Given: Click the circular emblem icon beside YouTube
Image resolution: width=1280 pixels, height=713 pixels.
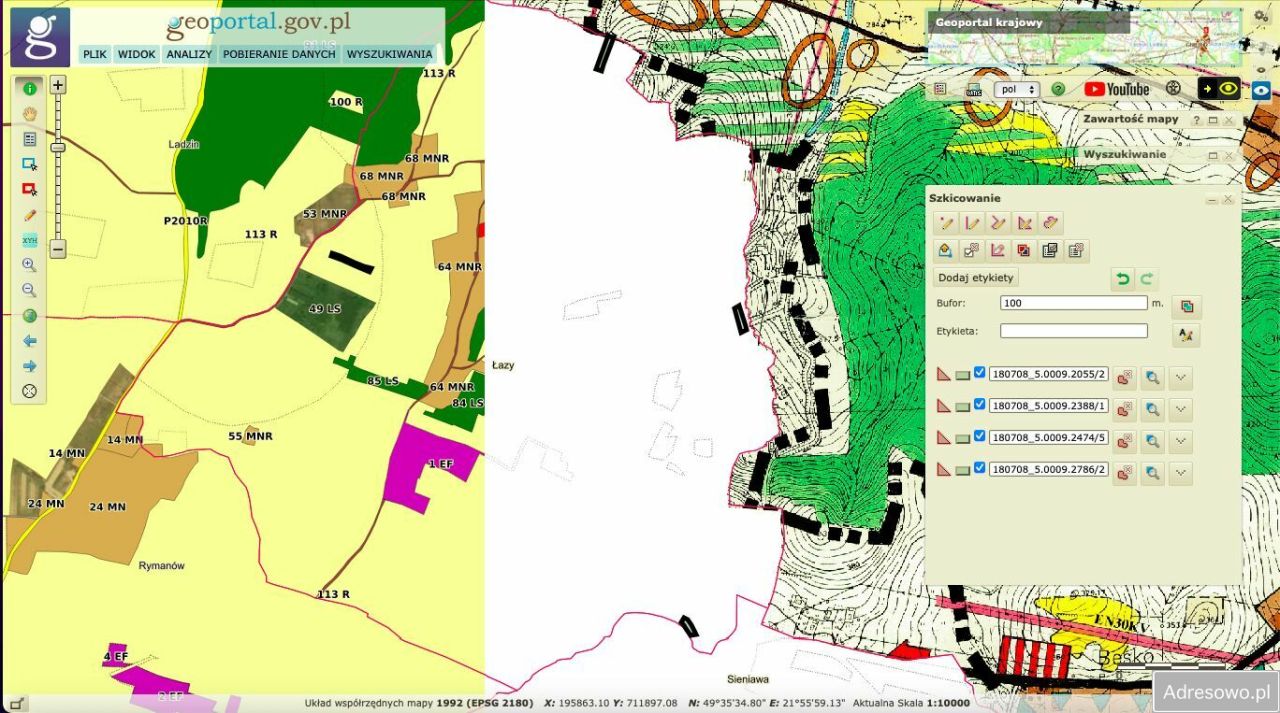Looking at the screenshot, I should click(1173, 89).
